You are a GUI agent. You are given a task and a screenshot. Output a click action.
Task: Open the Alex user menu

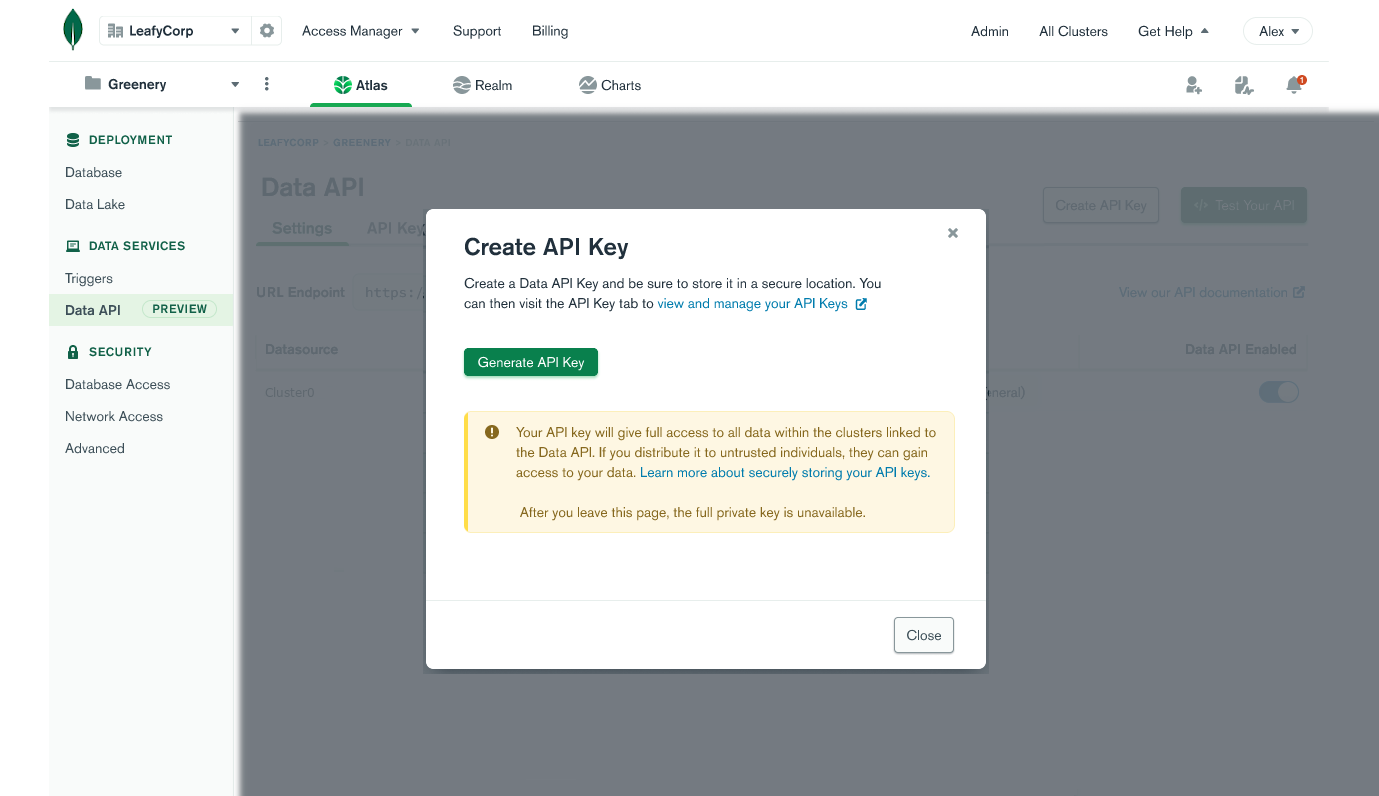click(1278, 31)
